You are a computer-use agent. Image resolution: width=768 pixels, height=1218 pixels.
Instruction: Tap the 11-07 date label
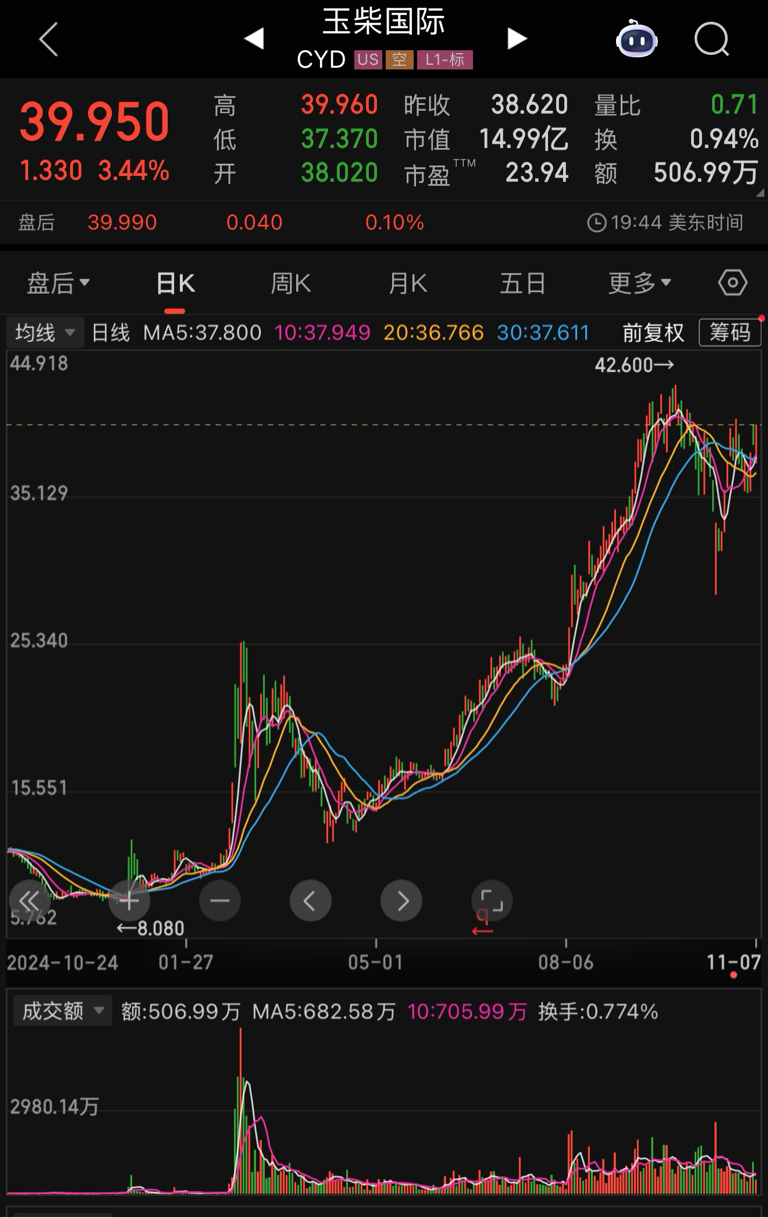click(x=732, y=962)
